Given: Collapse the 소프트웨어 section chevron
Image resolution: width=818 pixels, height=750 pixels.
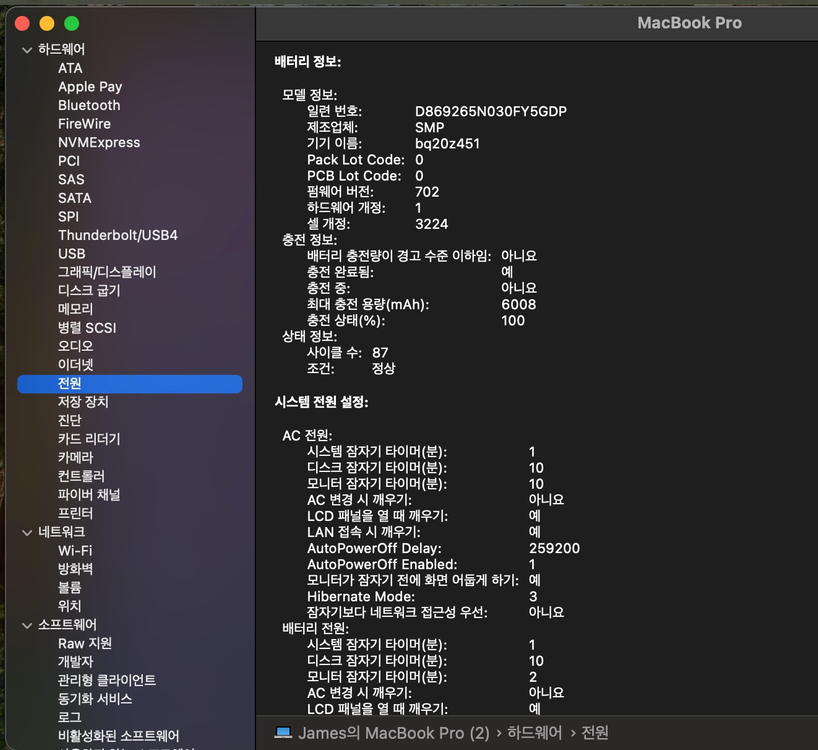Looking at the screenshot, I should (27, 625).
